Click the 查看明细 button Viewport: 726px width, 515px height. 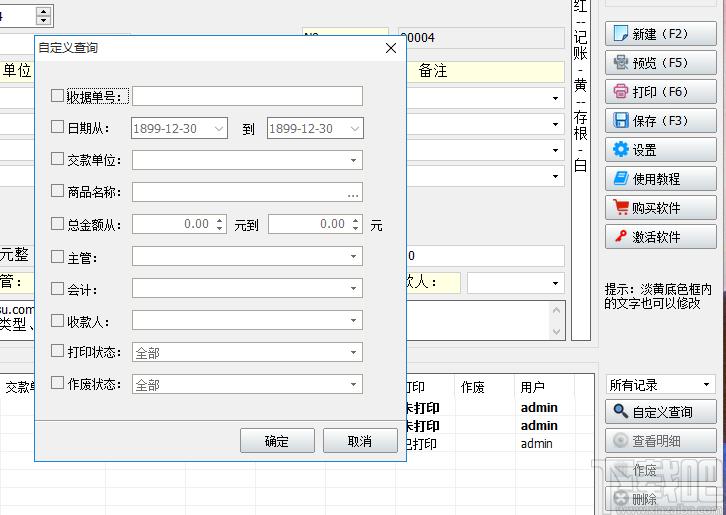pos(661,440)
